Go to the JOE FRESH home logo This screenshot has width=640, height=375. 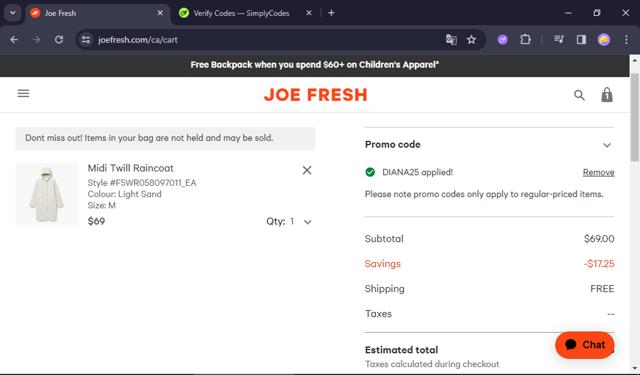316,95
